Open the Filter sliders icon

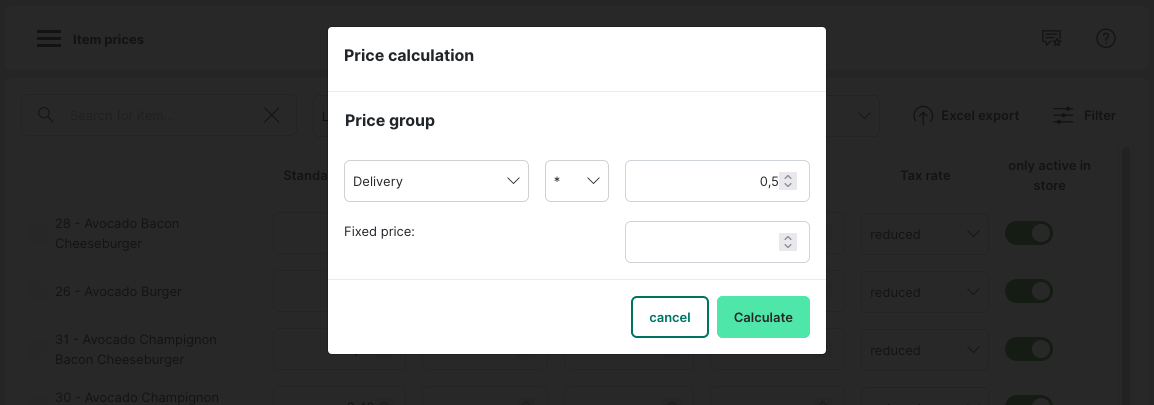pyautogui.click(x=1064, y=116)
